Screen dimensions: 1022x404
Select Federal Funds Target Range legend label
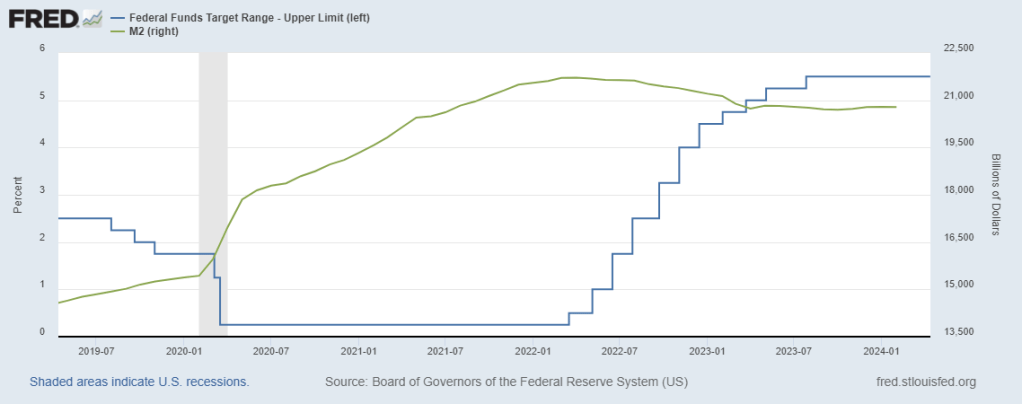click(x=250, y=18)
